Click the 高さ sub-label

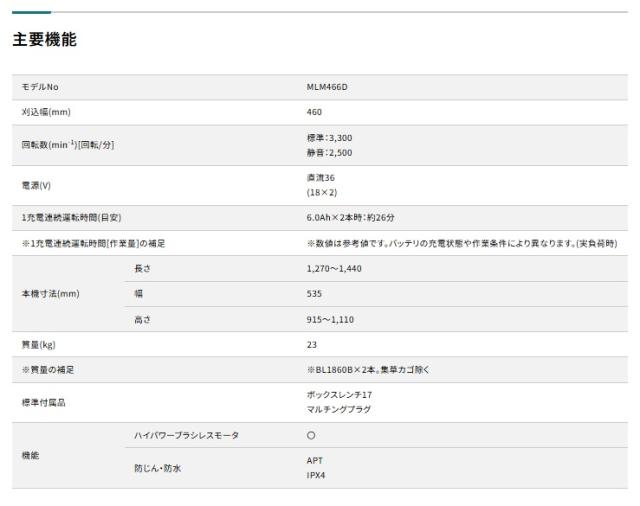point(142,320)
